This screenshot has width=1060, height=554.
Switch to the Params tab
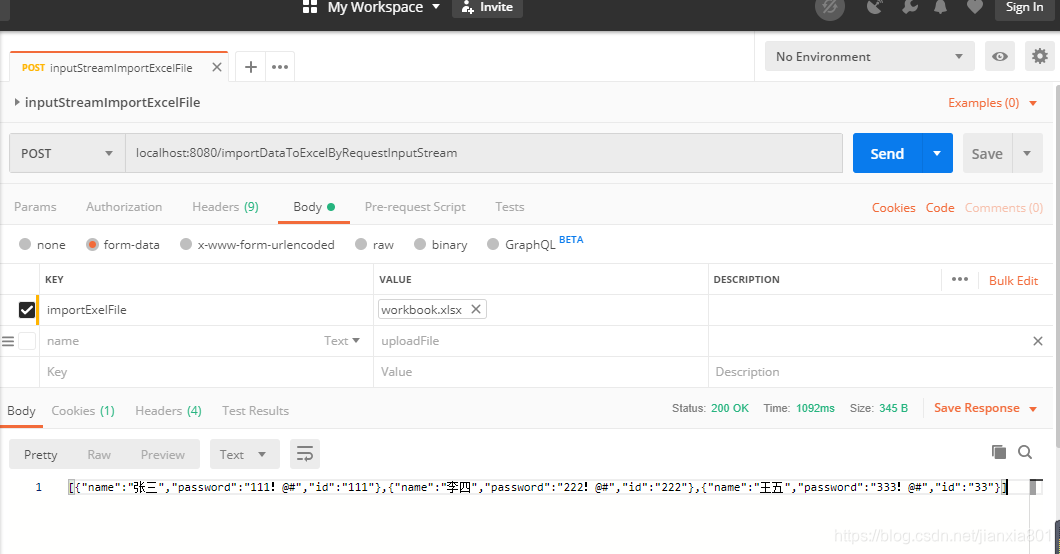click(x=35, y=207)
